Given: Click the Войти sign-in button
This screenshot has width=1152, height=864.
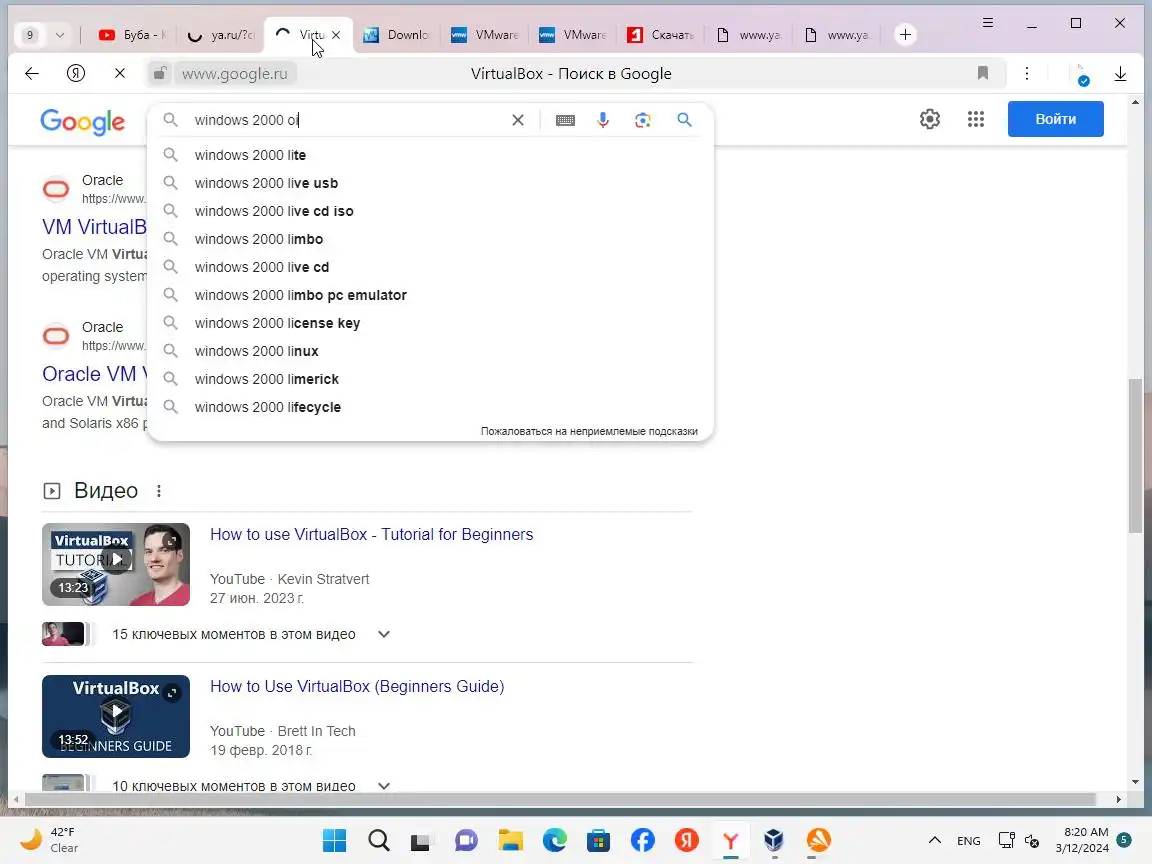Looking at the screenshot, I should coord(1055,119).
